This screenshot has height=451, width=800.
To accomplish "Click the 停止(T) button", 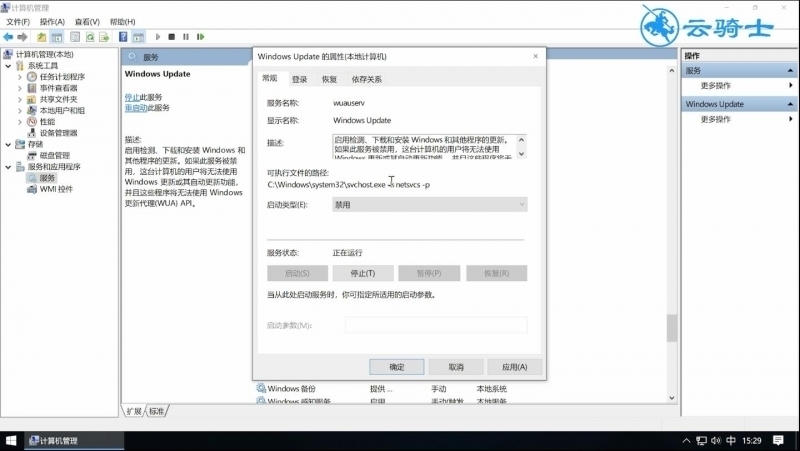I will point(363,273).
